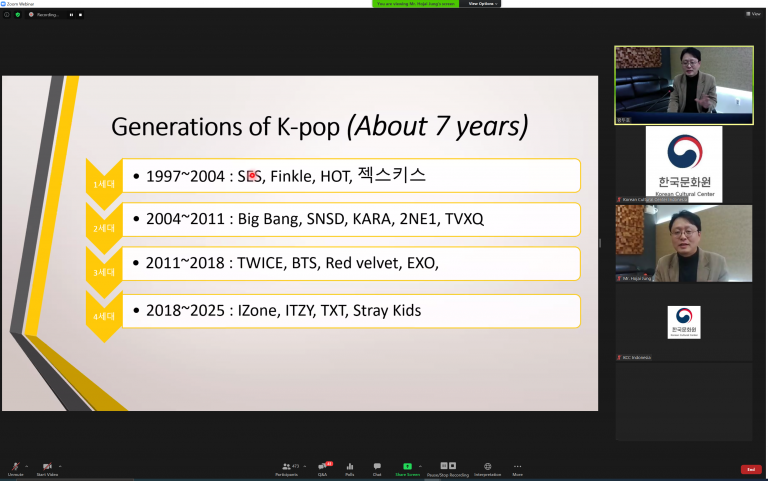The height and width of the screenshot is (481, 768).
Task: Open the More options menu
Action: [x=517, y=467]
